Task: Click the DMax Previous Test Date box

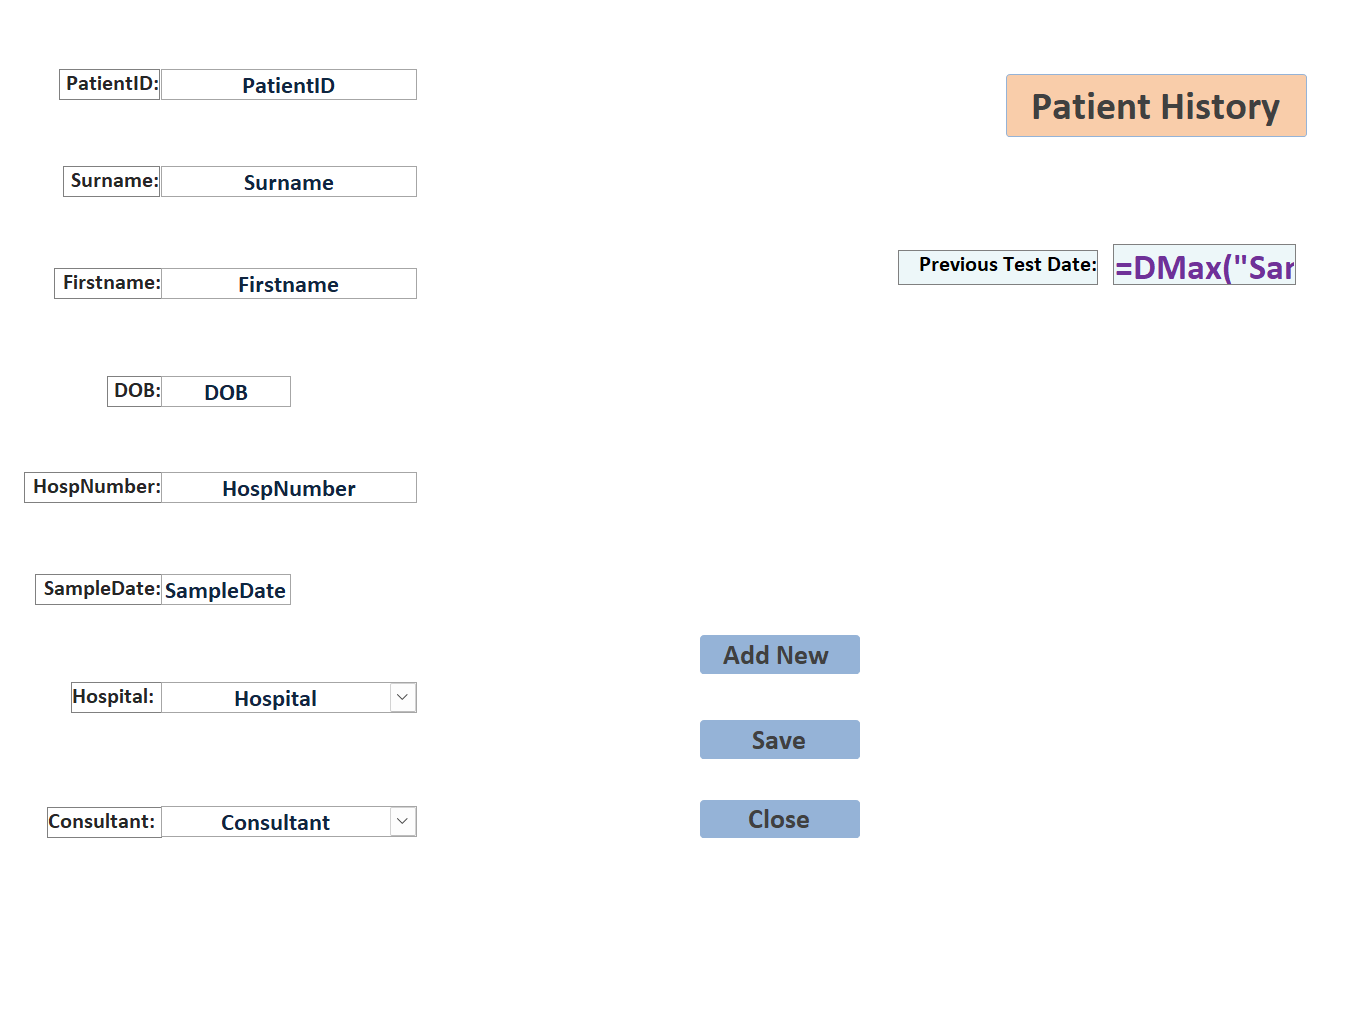Action: 1204,266
